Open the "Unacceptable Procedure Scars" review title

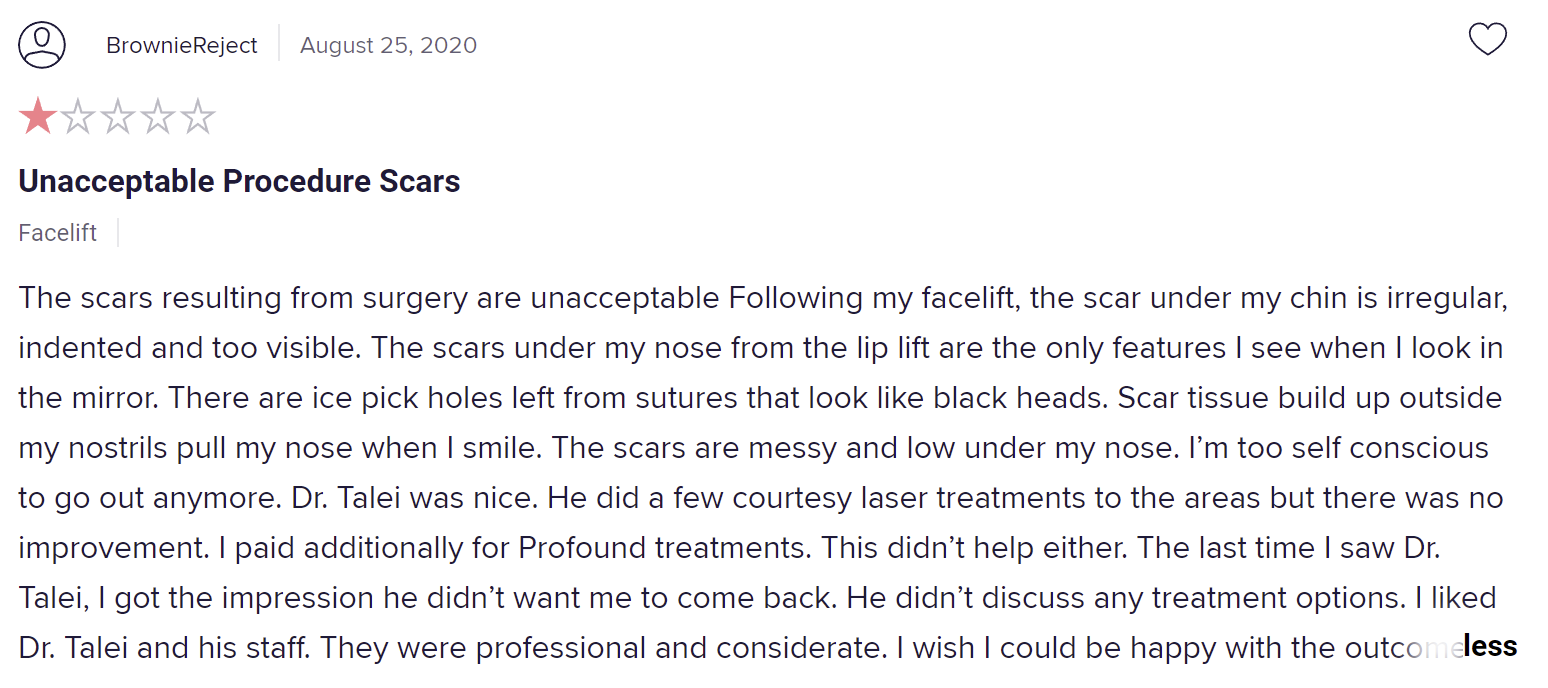click(239, 182)
